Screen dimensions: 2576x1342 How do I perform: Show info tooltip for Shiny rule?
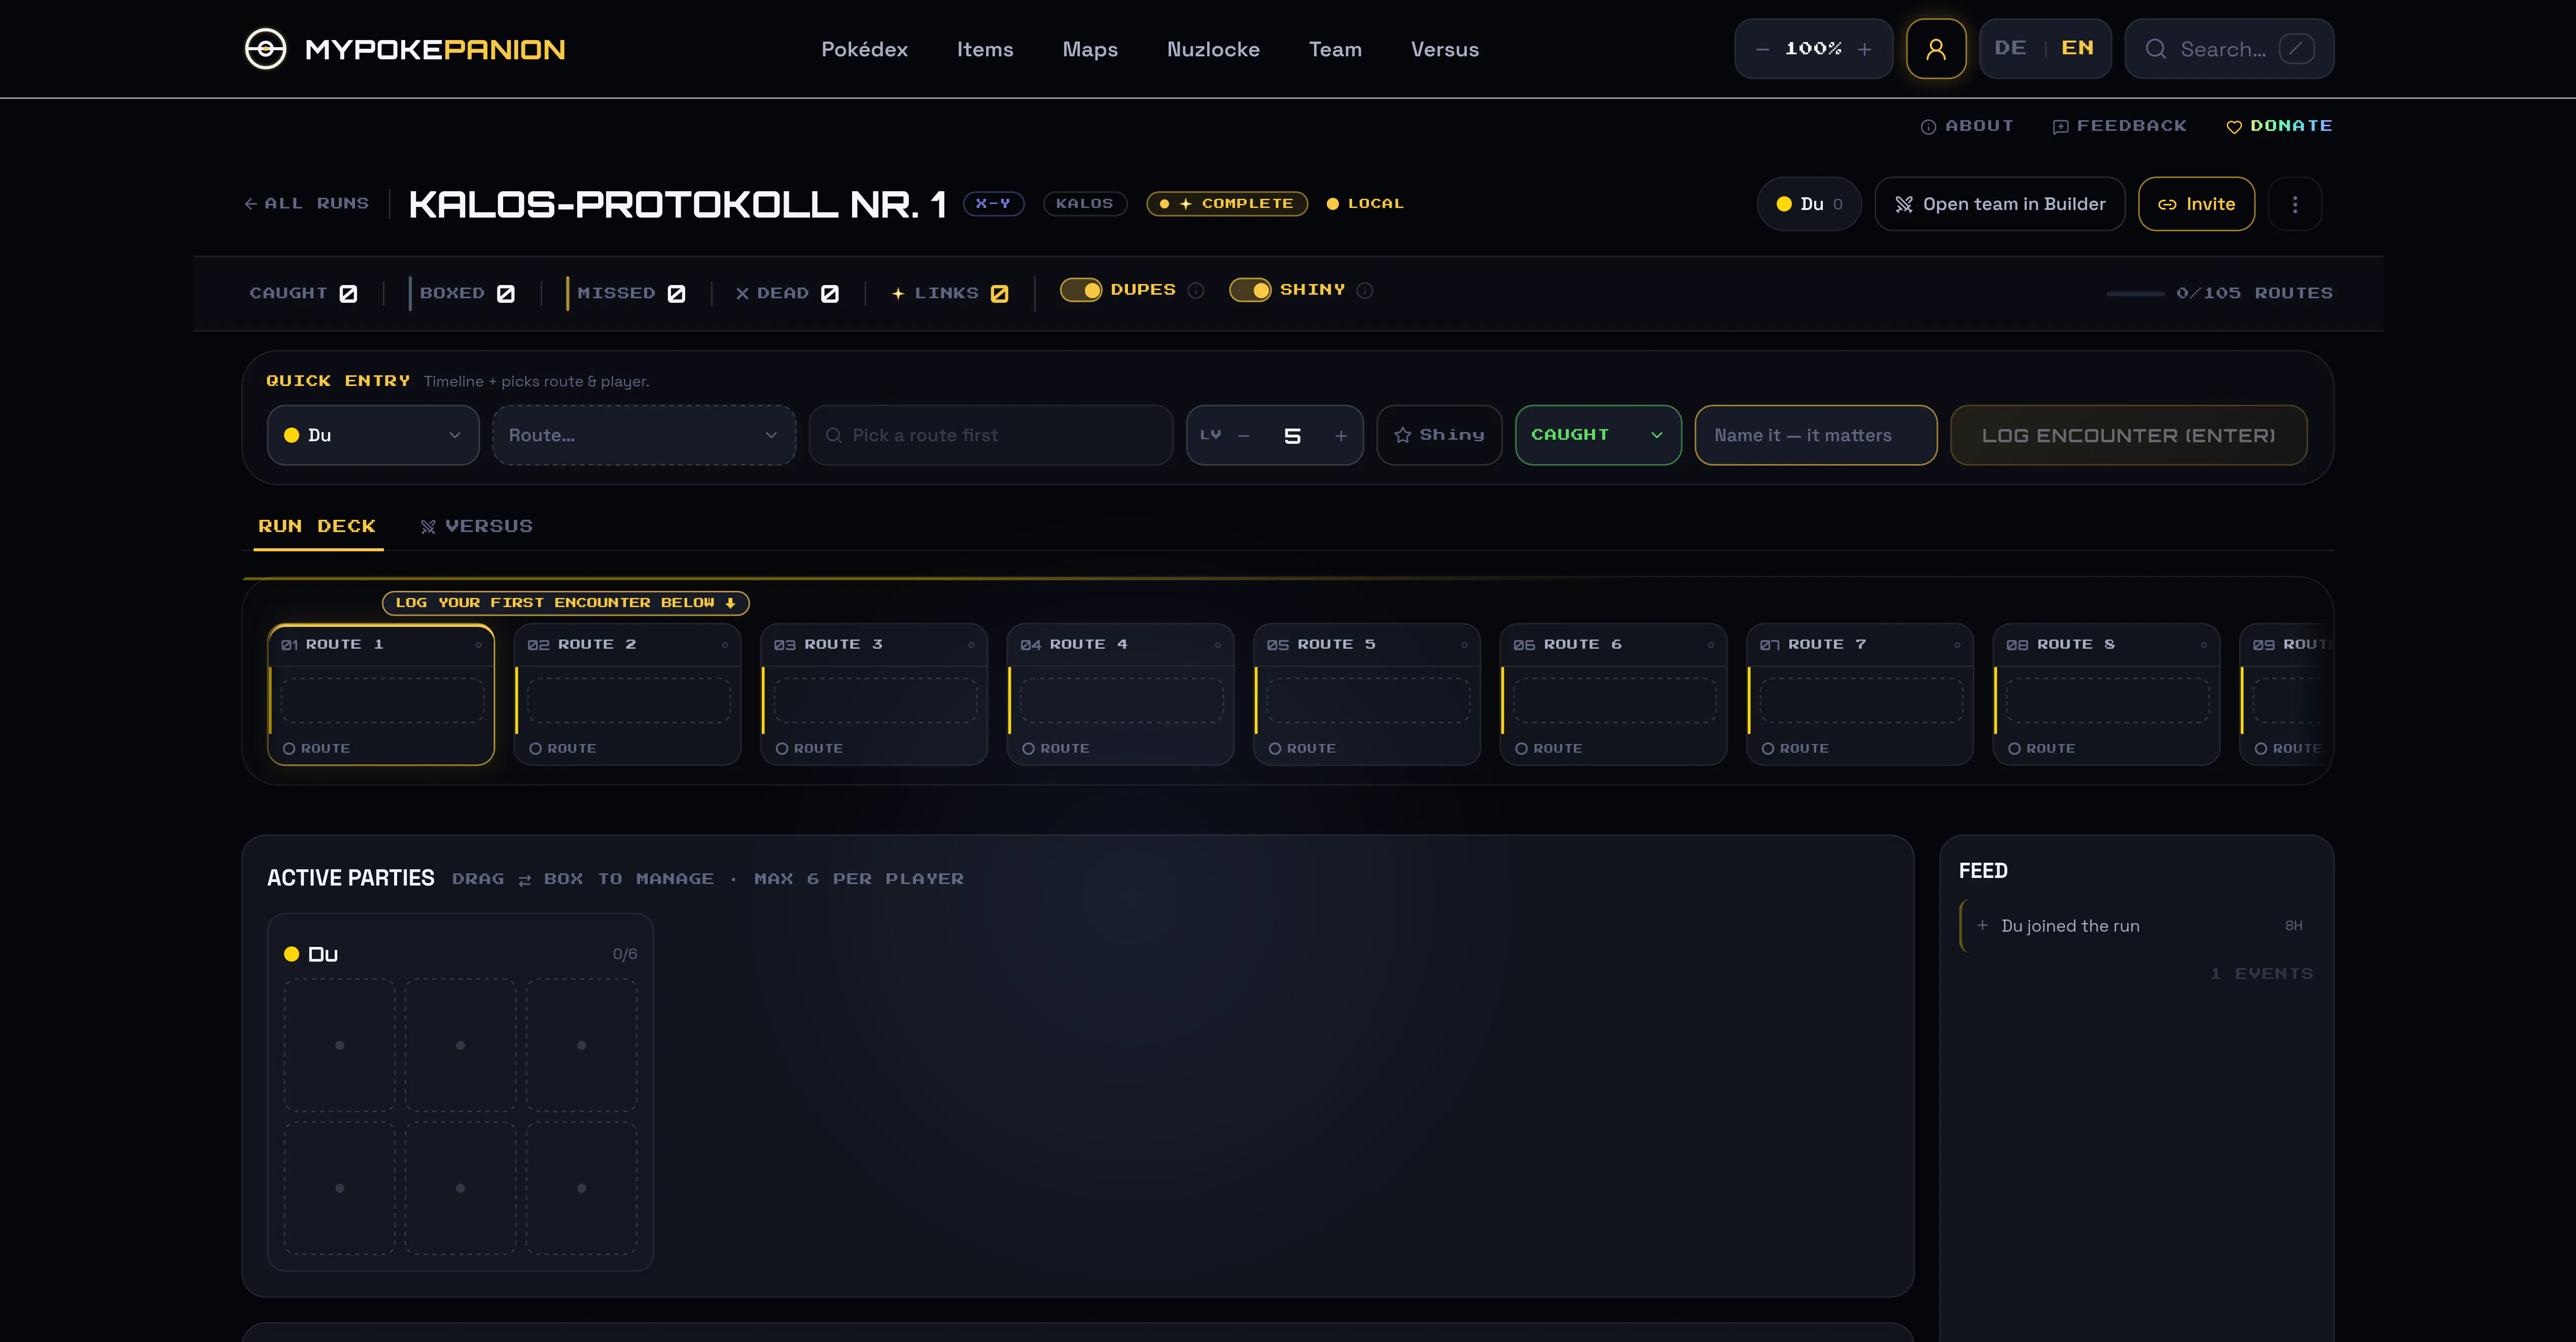point(1365,290)
